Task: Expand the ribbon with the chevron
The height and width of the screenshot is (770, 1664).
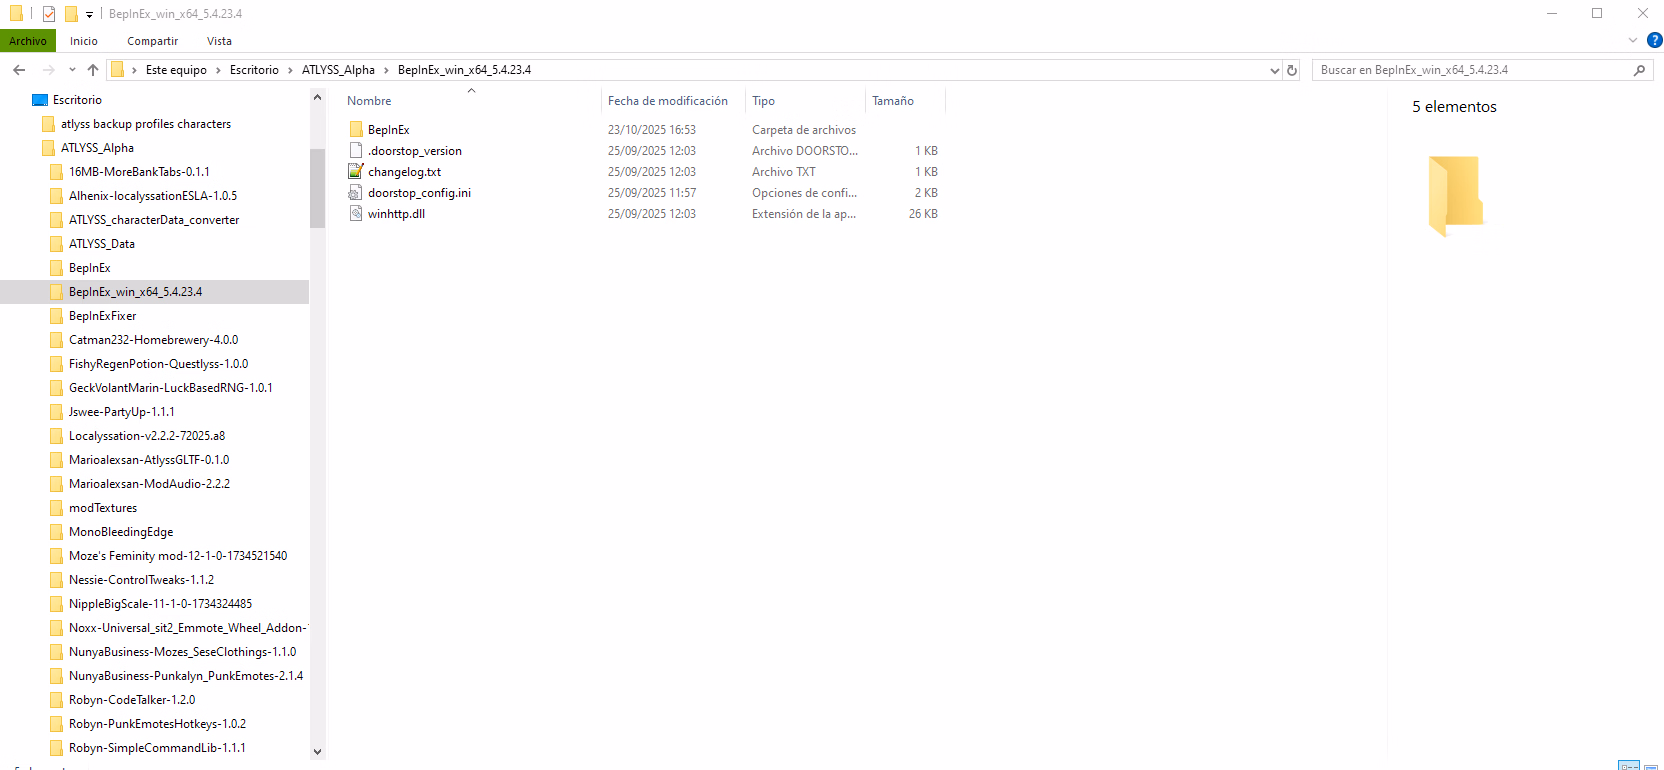Action: point(1633,41)
